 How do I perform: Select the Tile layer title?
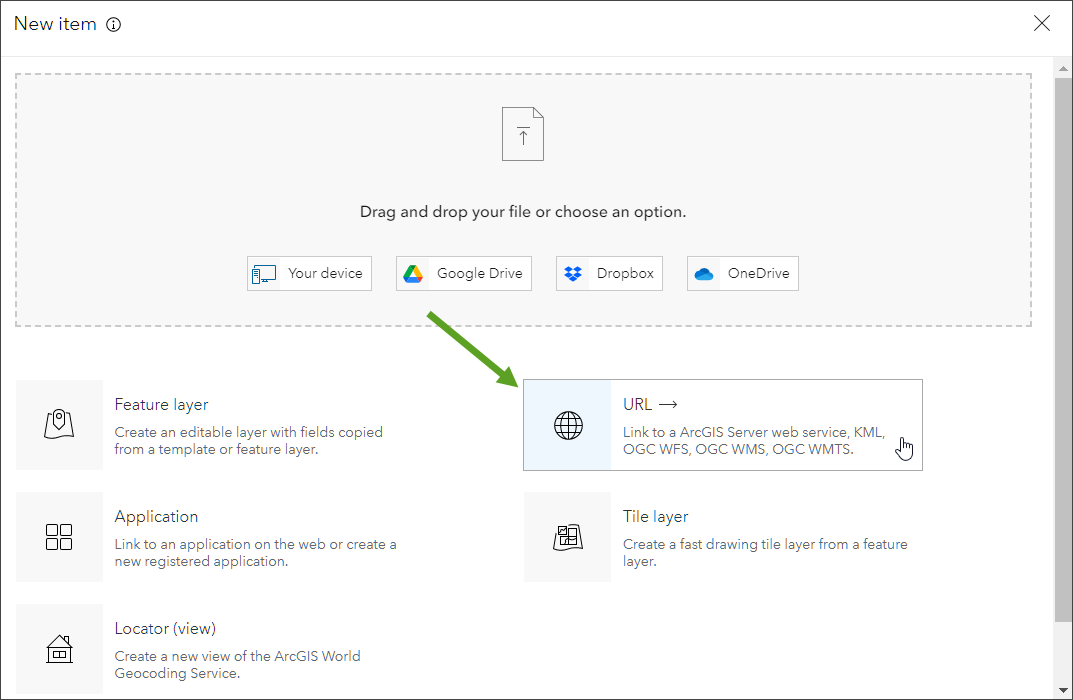655,517
